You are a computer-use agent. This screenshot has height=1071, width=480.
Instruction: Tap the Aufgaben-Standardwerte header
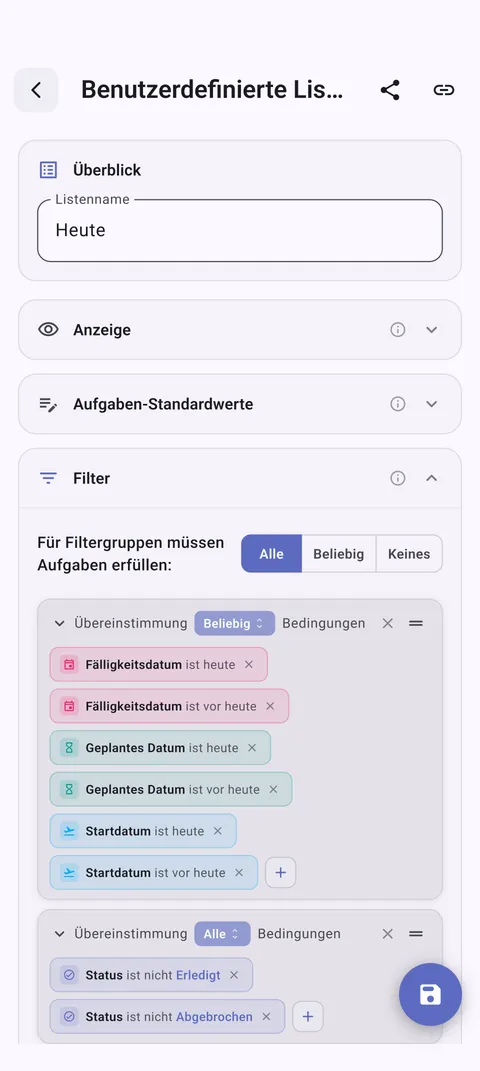pyautogui.click(x=240, y=404)
